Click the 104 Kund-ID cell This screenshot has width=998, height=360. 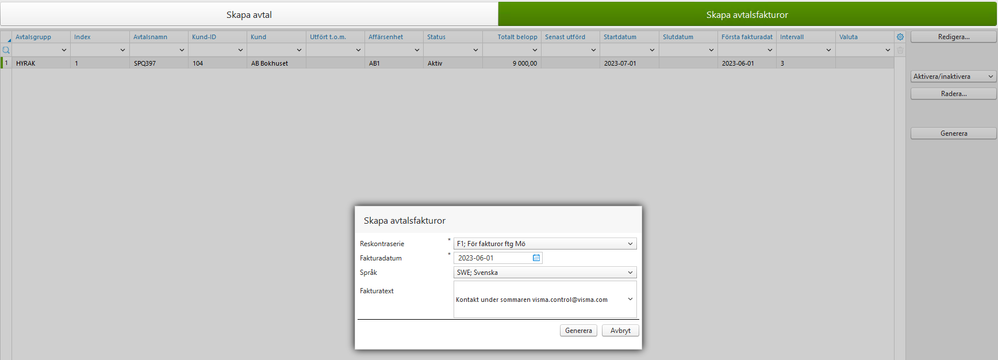[x=217, y=64]
